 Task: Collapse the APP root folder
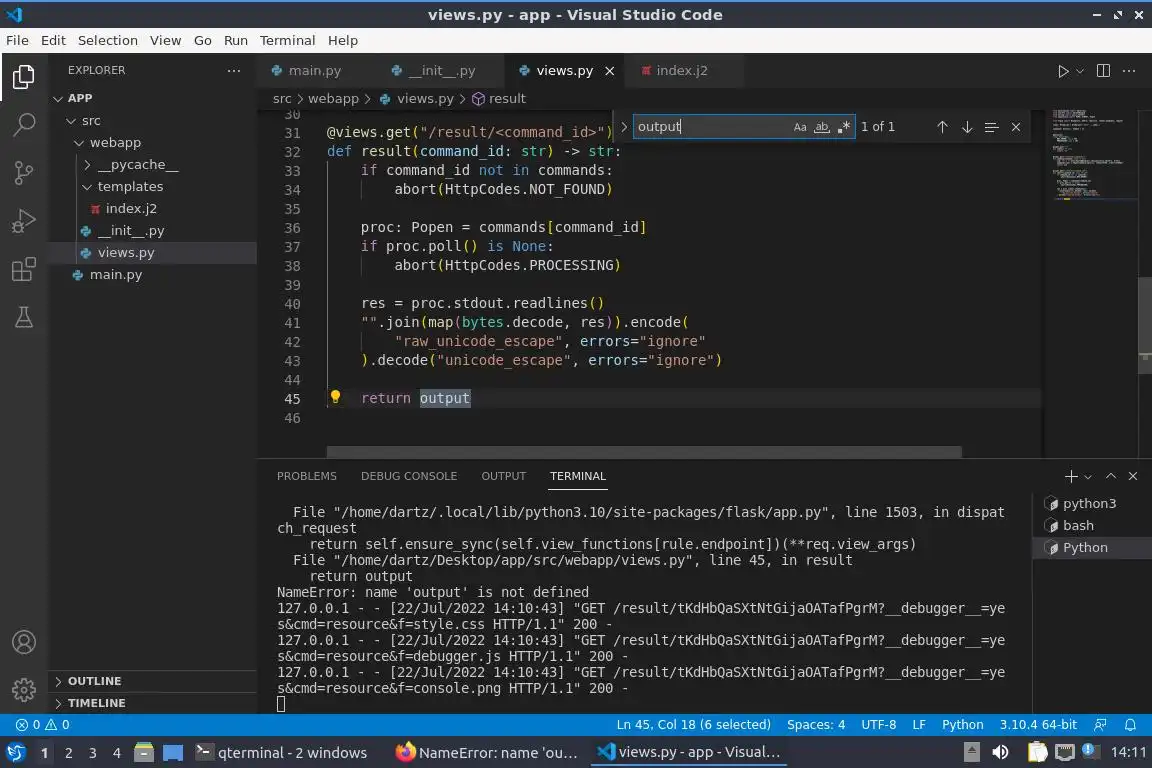click(x=58, y=98)
